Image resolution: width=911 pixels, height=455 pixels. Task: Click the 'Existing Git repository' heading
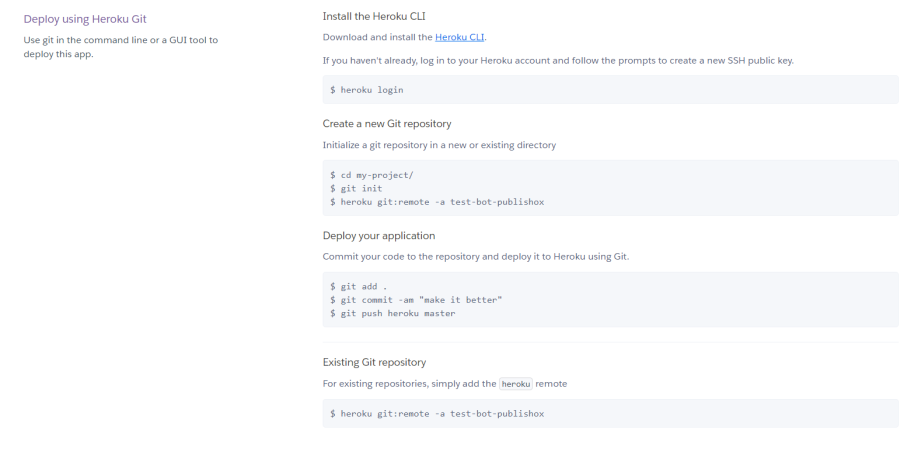click(x=374, y=362)
